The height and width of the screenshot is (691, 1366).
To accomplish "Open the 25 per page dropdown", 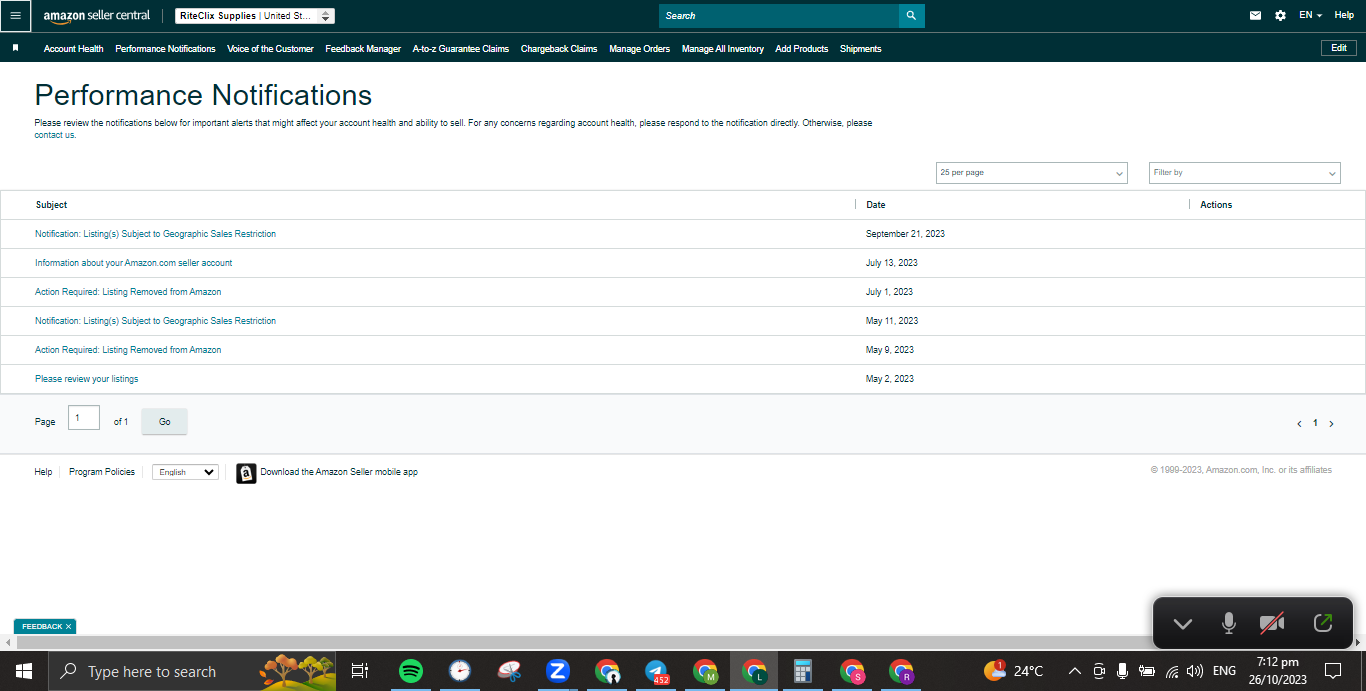I will 1032,173.
